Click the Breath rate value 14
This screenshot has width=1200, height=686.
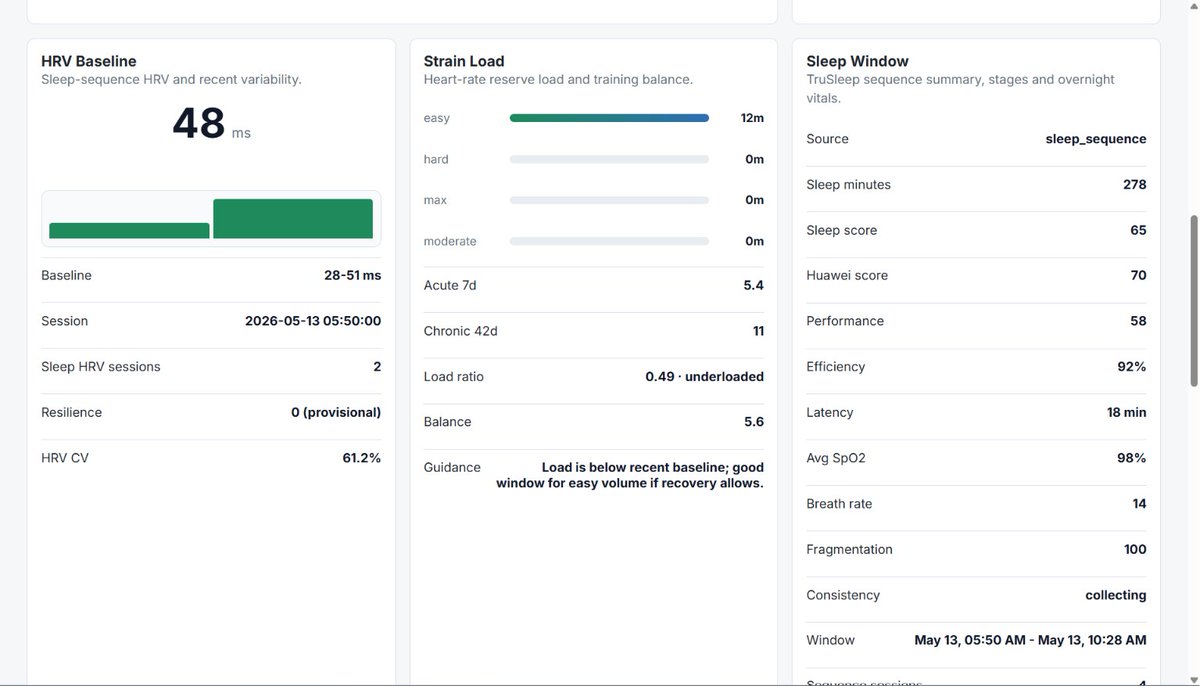coord(1140,504)
